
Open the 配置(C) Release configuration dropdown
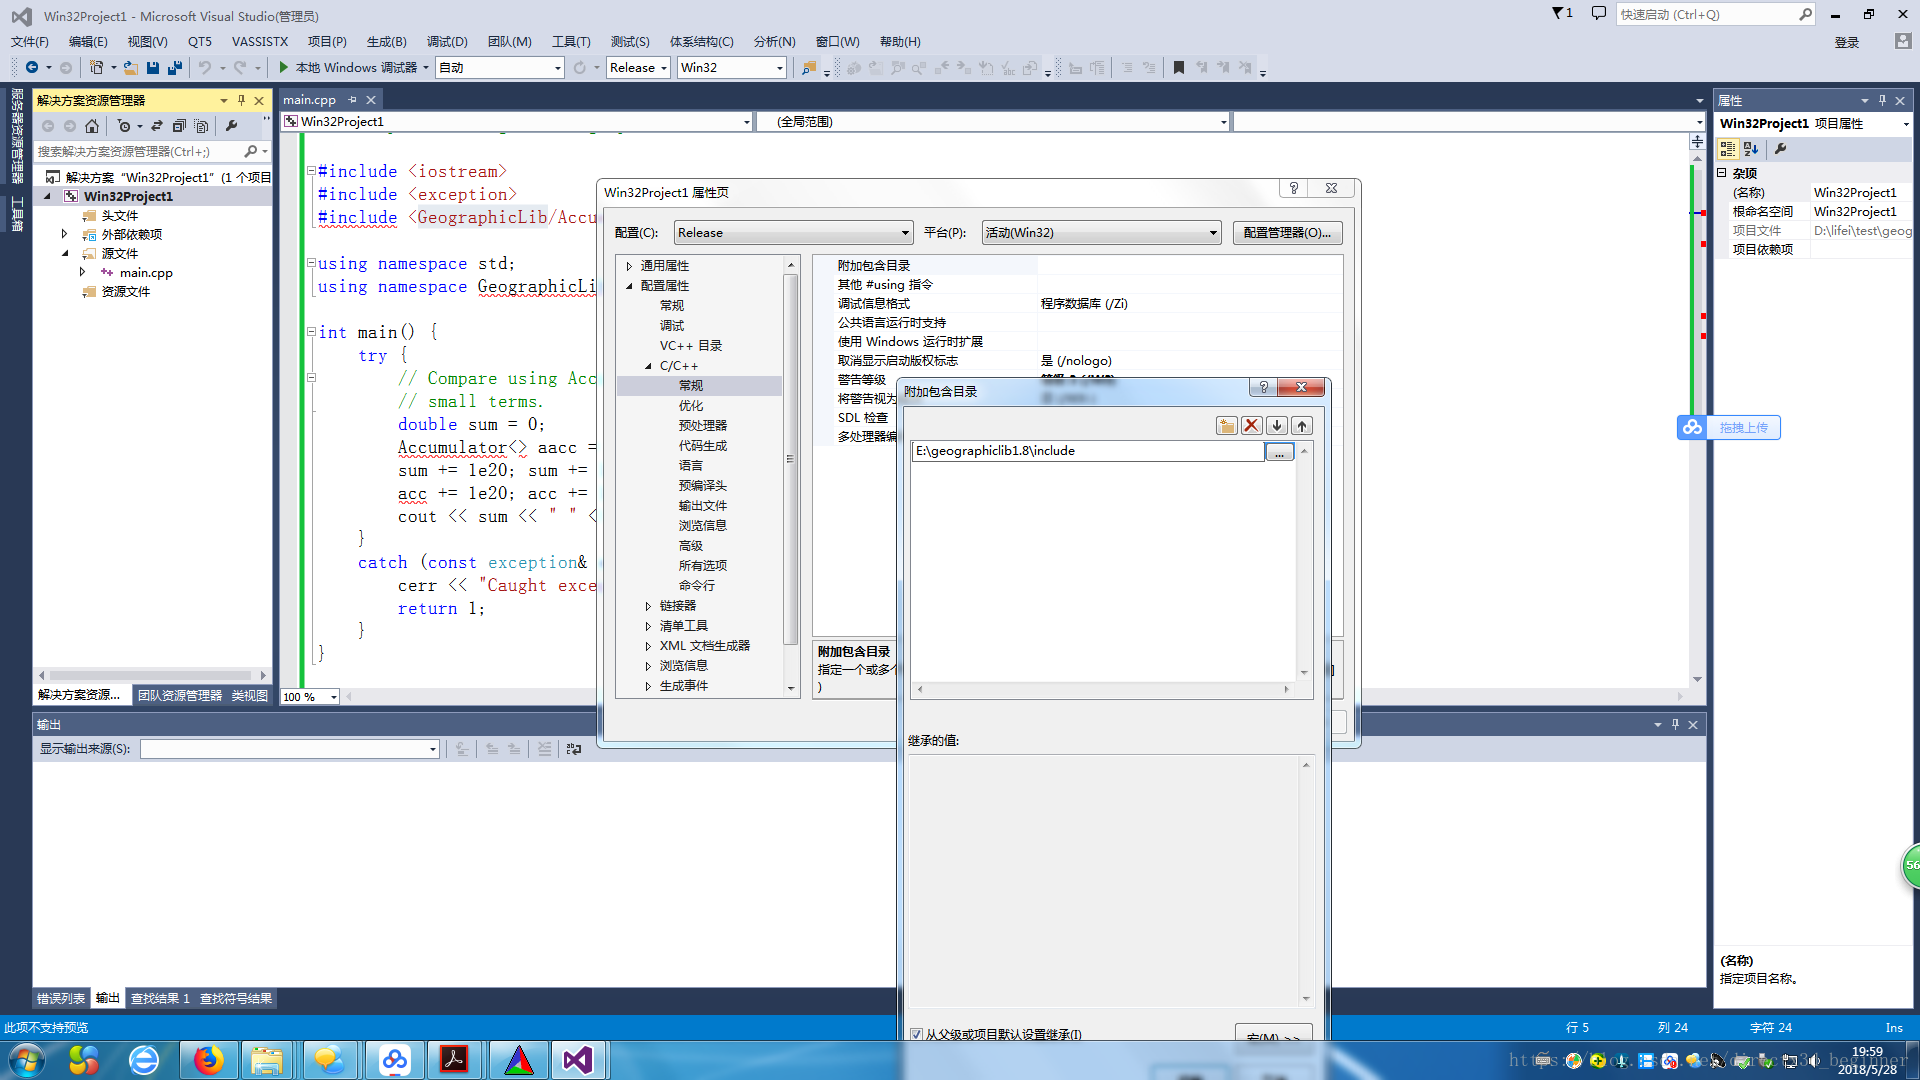click(793, 233)
